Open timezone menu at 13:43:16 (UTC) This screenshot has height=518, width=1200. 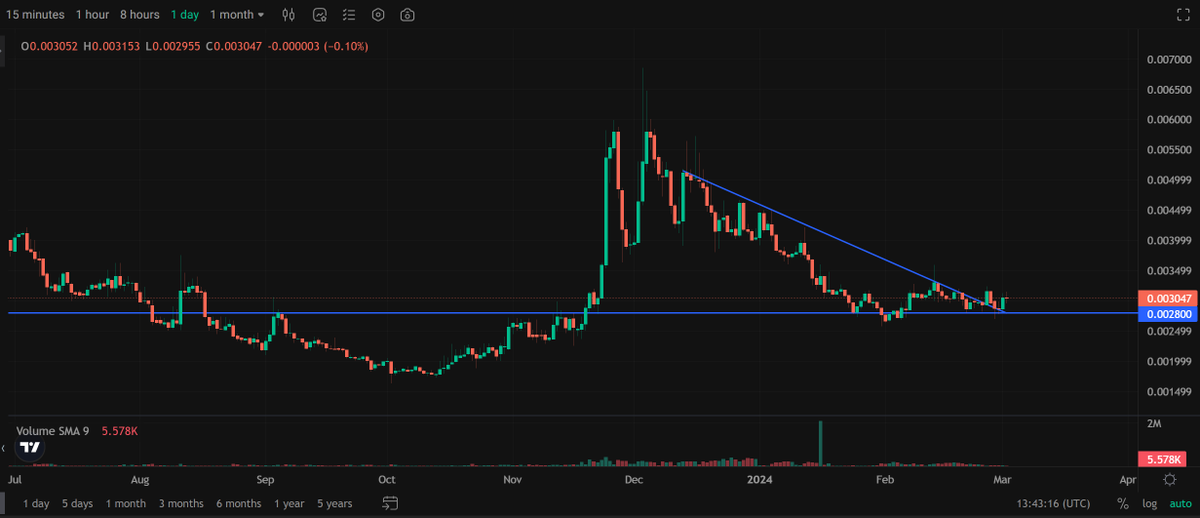coord(1055,504)
